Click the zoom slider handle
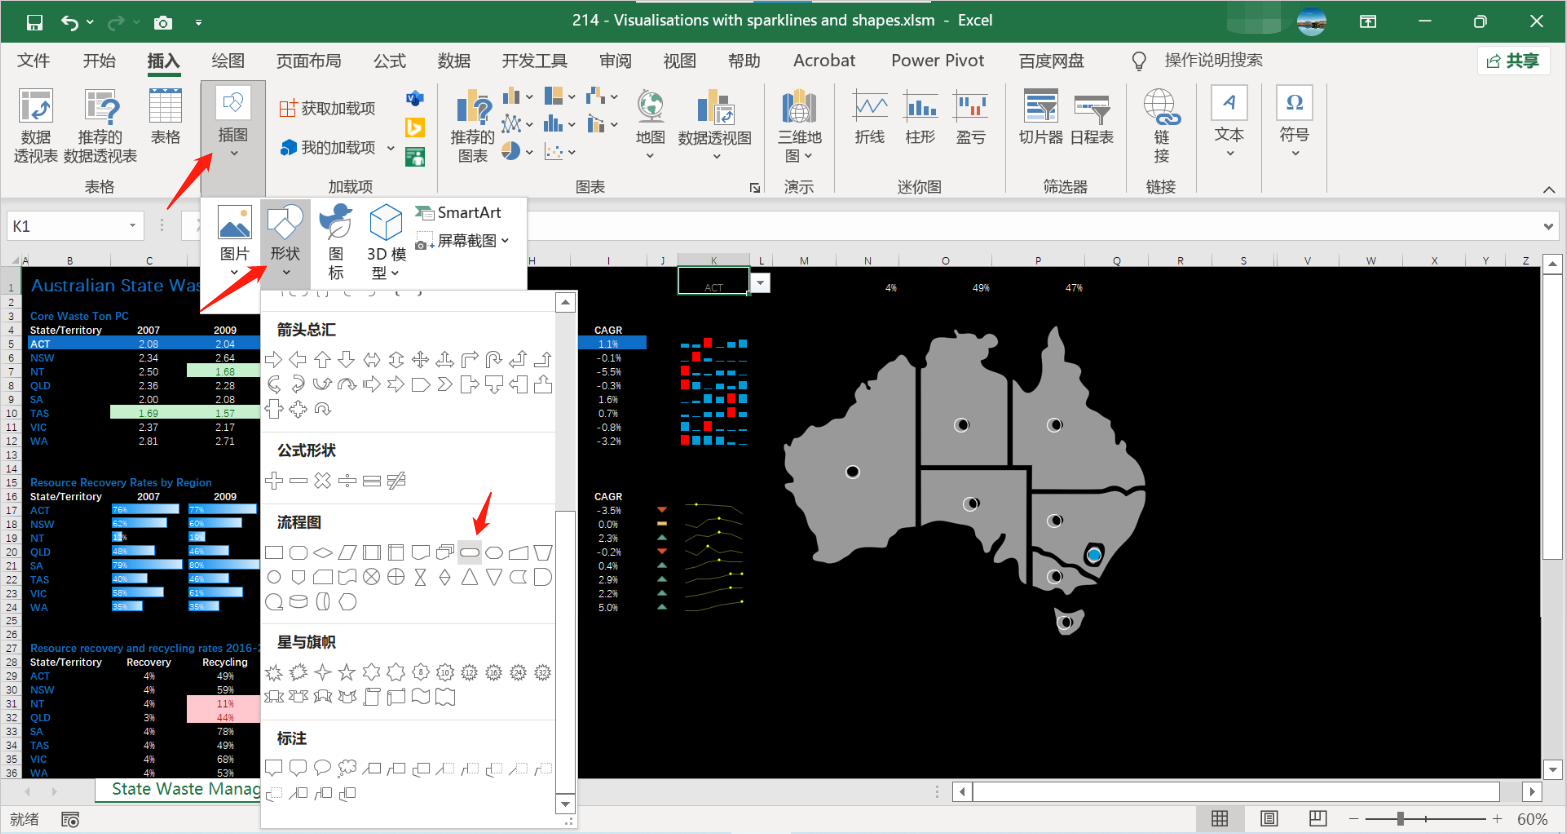Screen dimensions: 1567x834 pos(1400,819)
